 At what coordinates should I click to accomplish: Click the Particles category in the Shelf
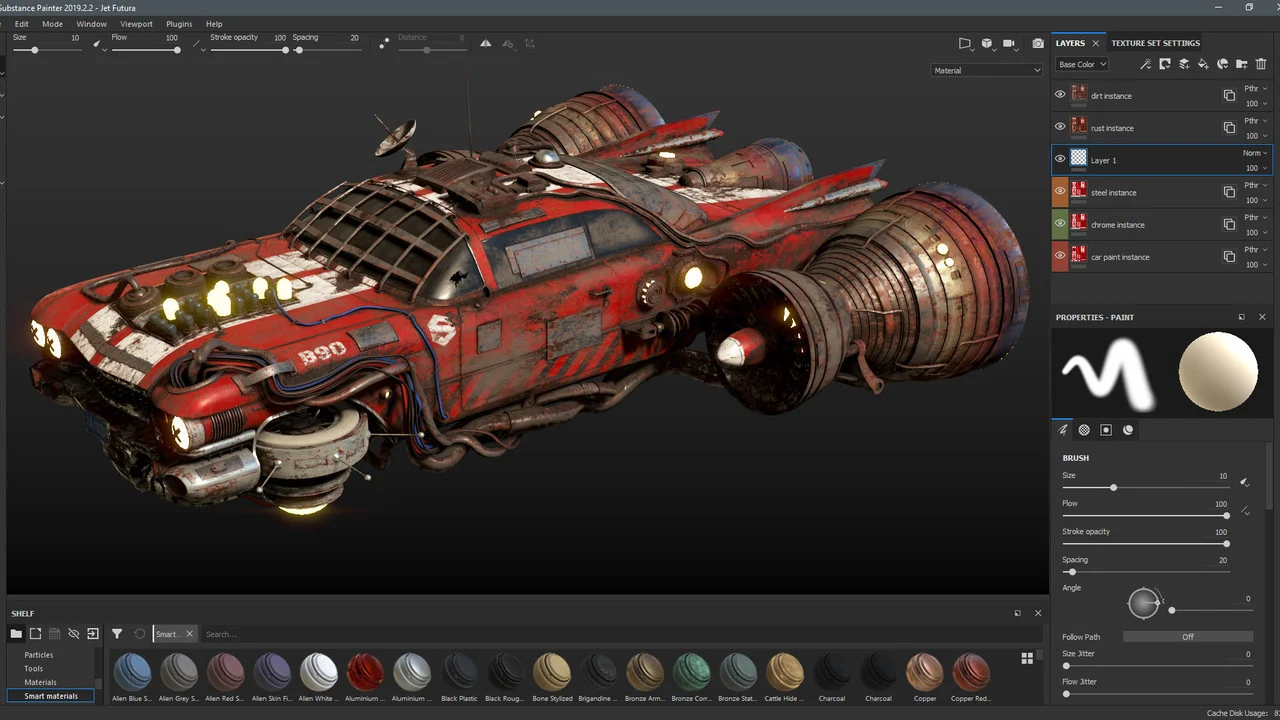click(x=39, y=654)
